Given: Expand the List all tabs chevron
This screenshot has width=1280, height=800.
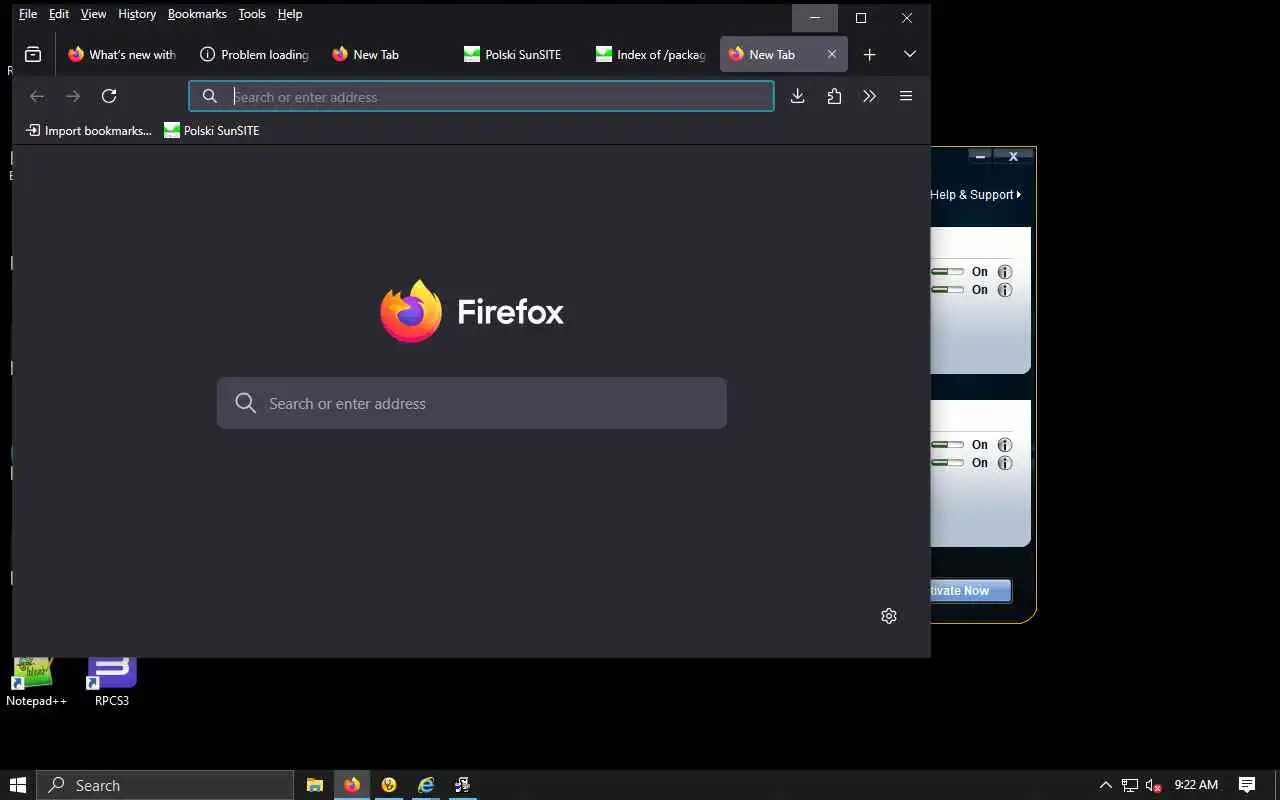Looking at the screenshot, I should tap(910, 55).
